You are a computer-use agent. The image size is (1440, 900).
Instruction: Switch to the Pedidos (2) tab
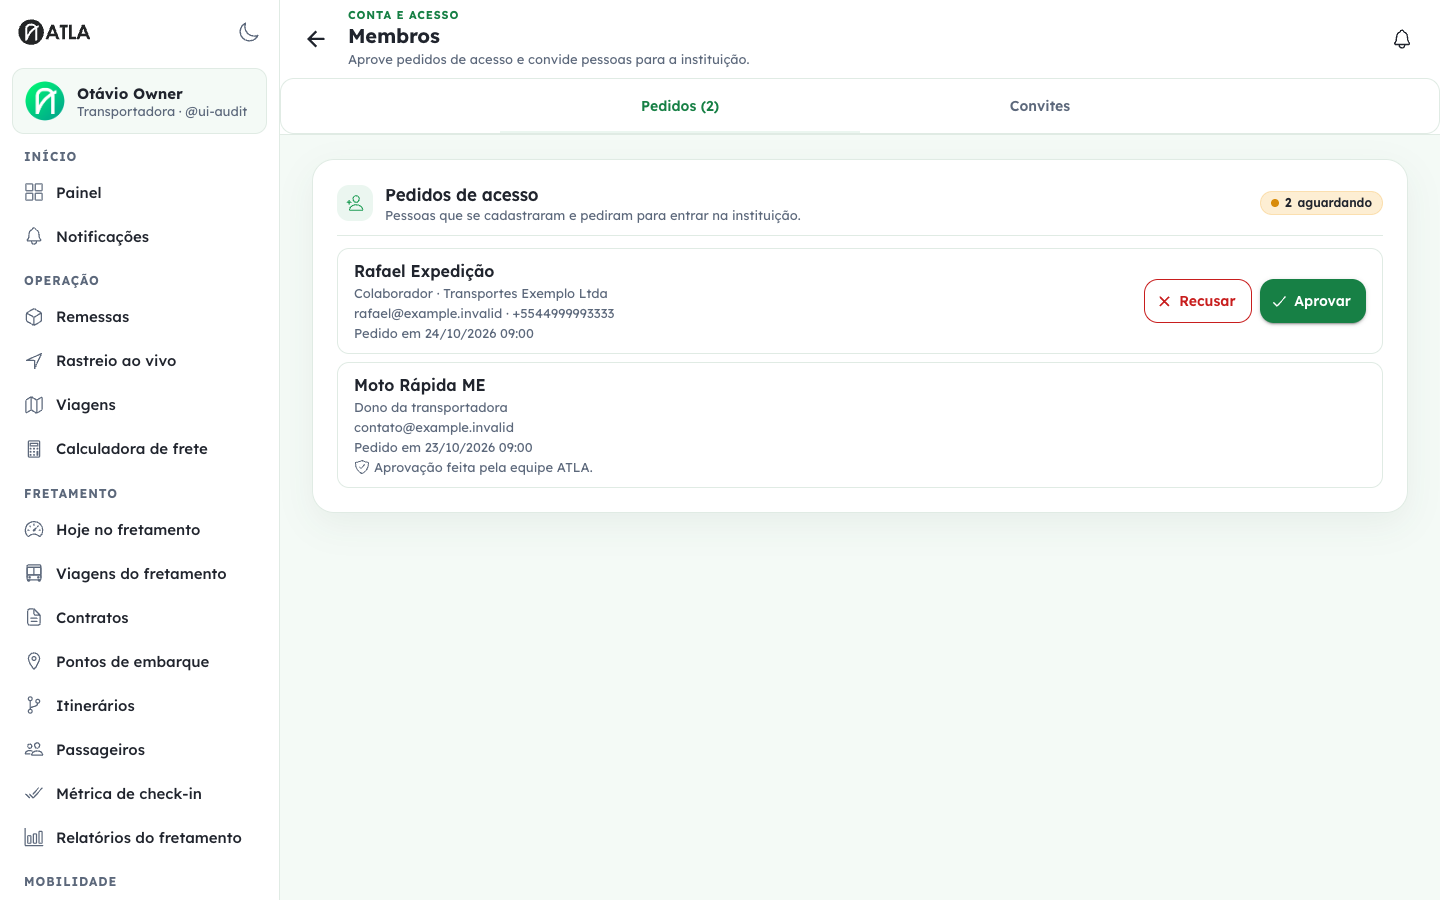point(680,106)
